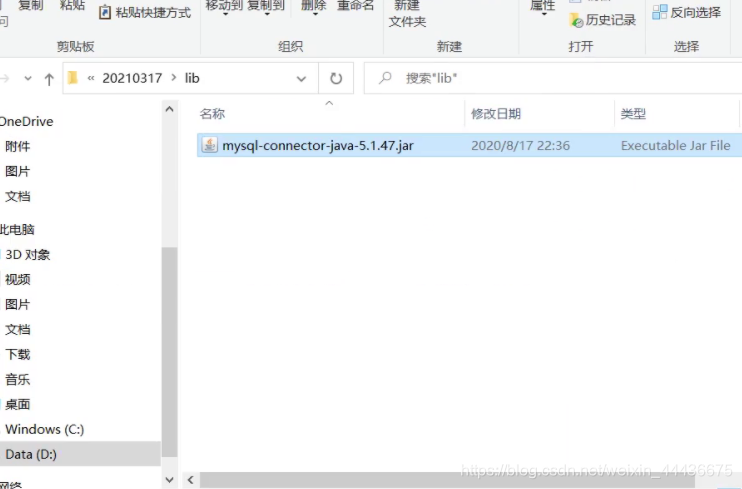Click the 2020/8/17 22:36 date cell

point(521,145)
